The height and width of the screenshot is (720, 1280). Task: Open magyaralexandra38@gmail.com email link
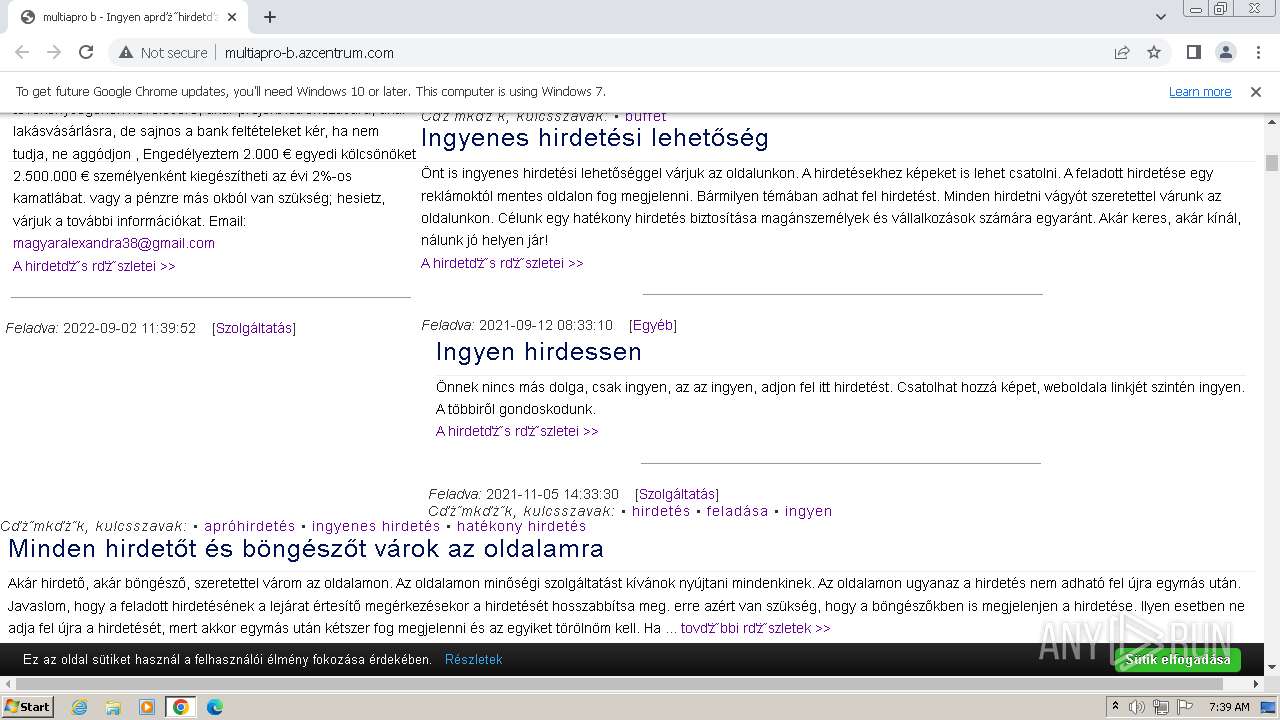click(x=114, y=243)
